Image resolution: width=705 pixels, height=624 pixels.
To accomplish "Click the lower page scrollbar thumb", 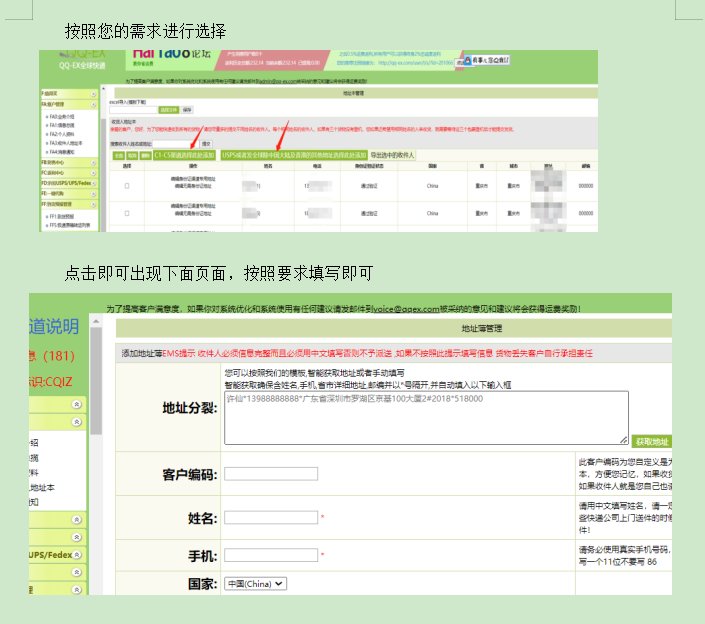I will coord(96,381).
